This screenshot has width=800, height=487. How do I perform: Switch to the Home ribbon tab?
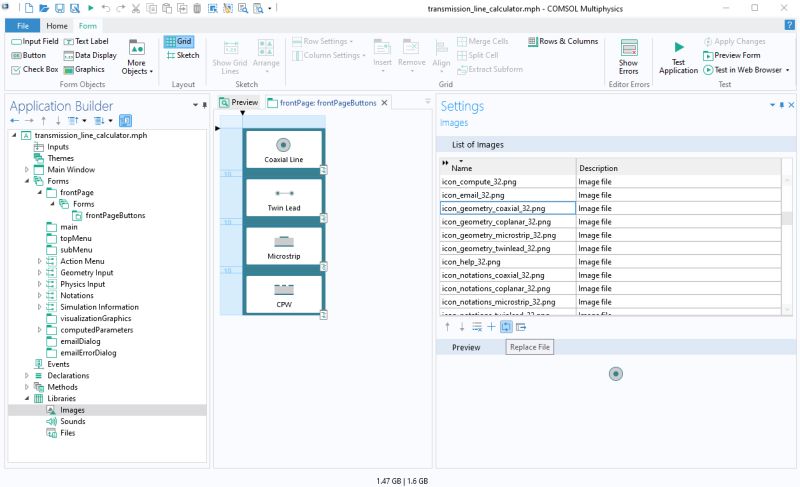click(x=57, y=25)
